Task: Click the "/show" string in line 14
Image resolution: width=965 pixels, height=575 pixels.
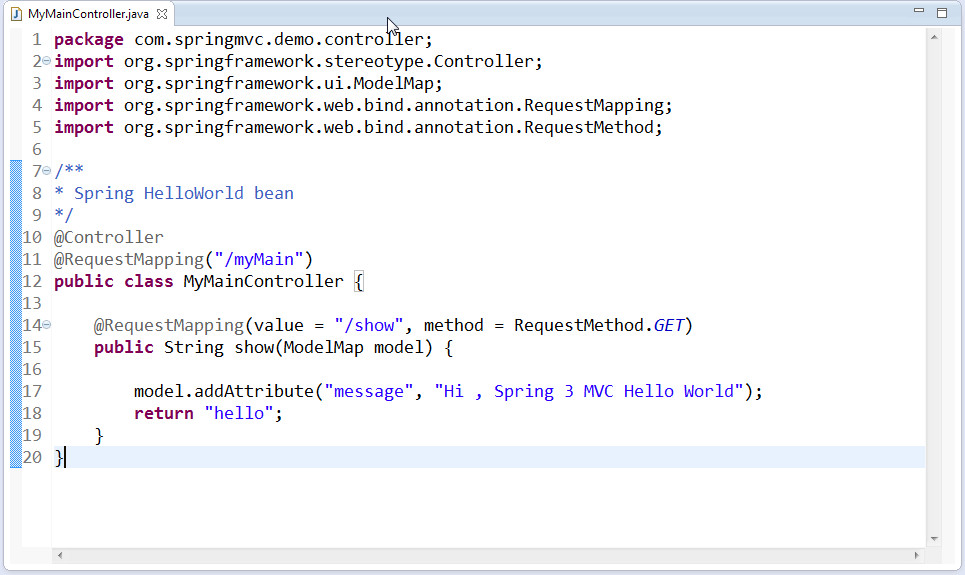Action: [369, 325]
